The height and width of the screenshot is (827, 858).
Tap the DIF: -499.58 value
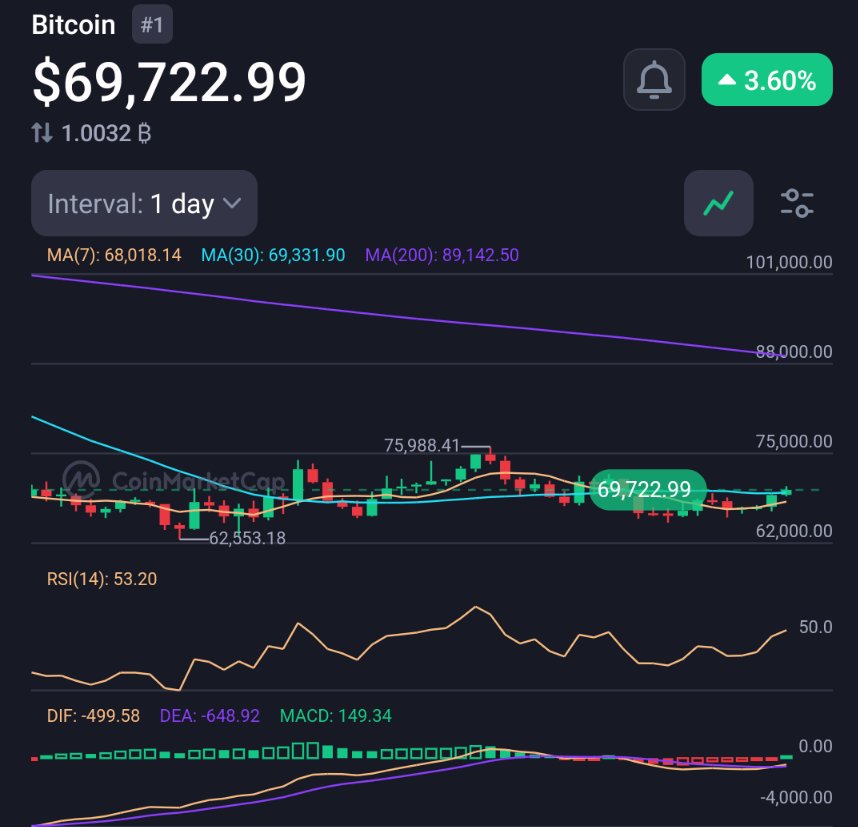[x=93, y=716]
